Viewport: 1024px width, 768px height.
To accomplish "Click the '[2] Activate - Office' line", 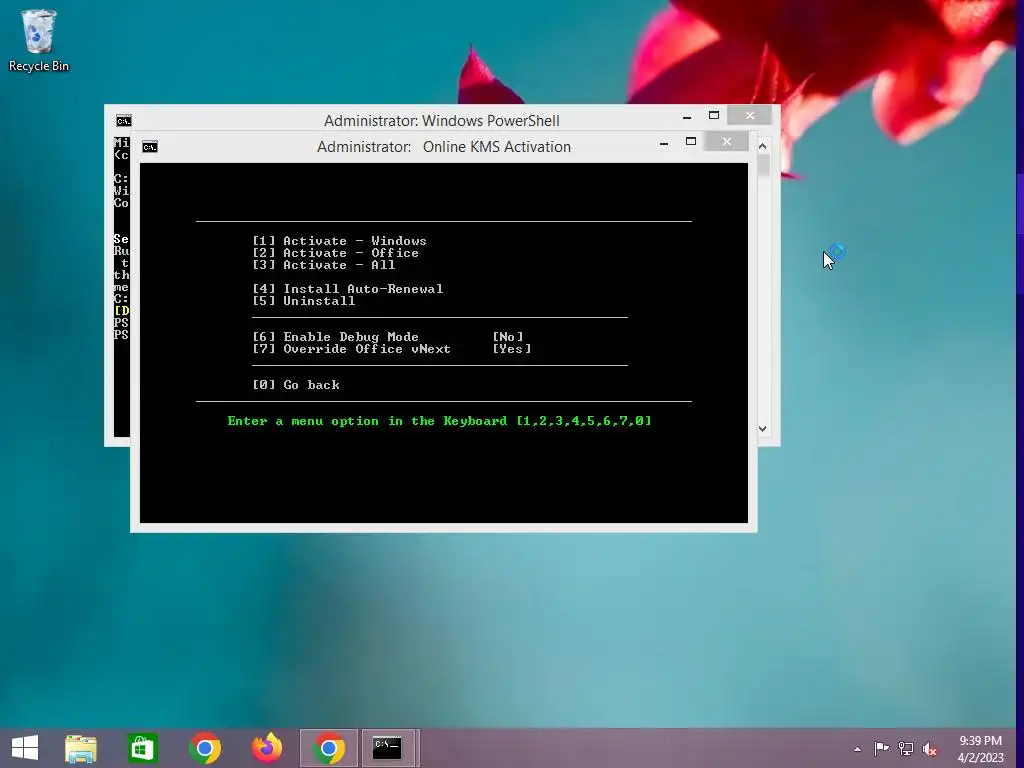I will point(336,253).
